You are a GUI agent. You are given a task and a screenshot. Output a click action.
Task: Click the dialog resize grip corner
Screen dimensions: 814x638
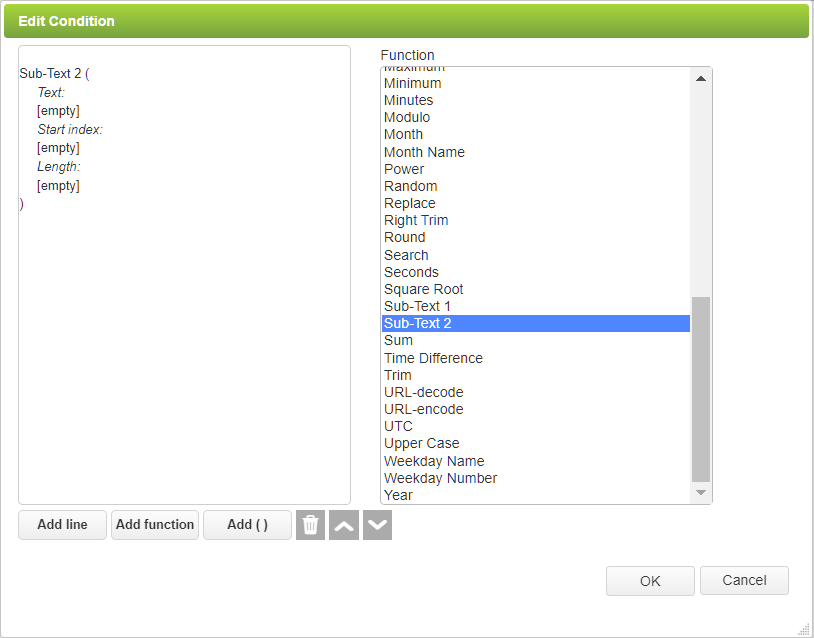[x=805, y=629]
